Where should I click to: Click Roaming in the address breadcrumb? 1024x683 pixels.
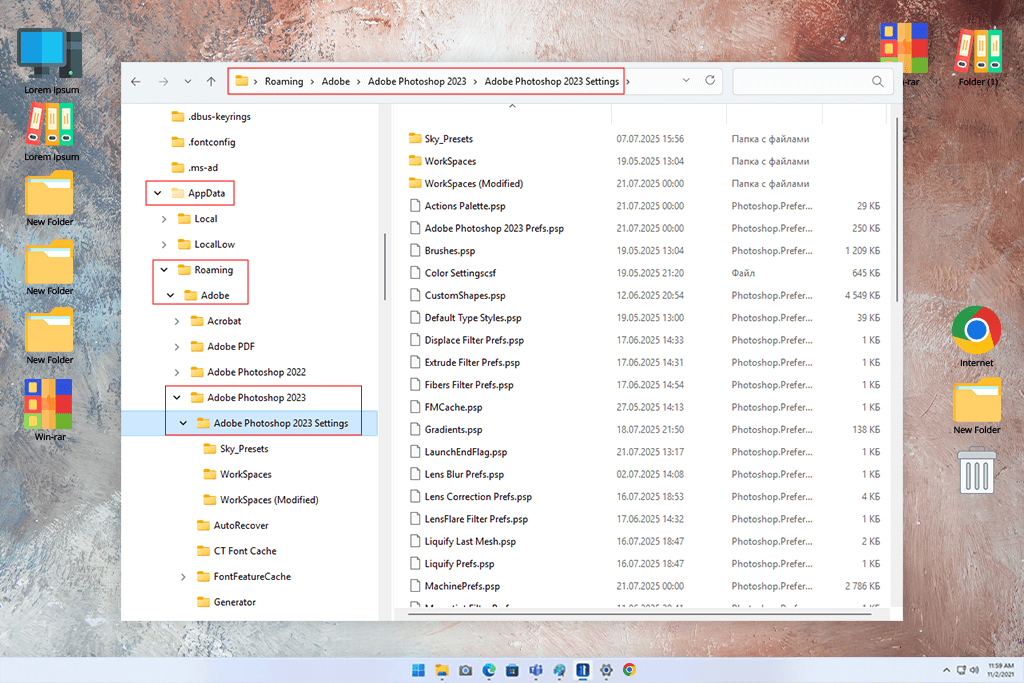coord(284,82)
